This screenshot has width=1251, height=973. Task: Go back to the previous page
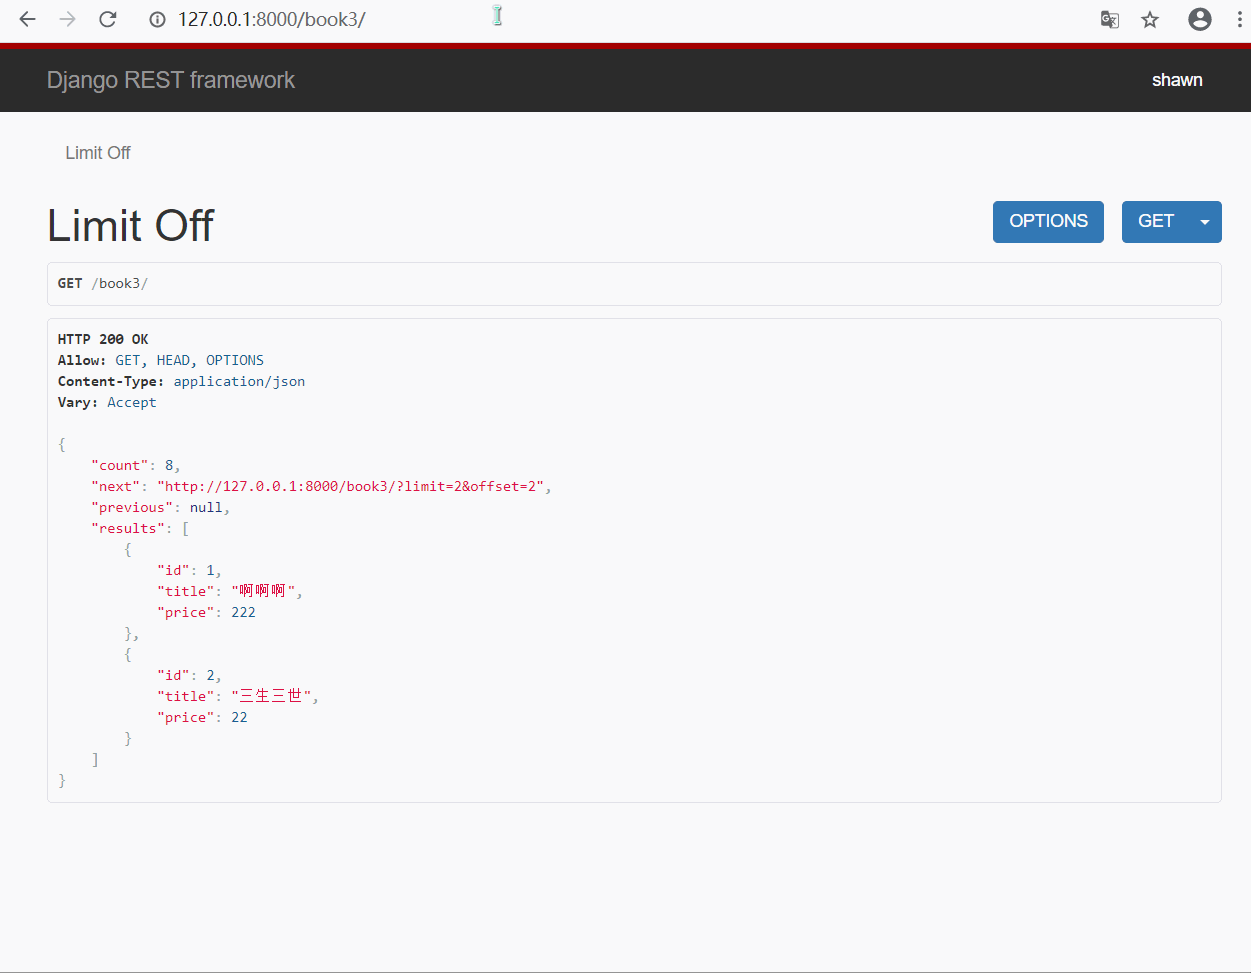(x=27, y=19)
